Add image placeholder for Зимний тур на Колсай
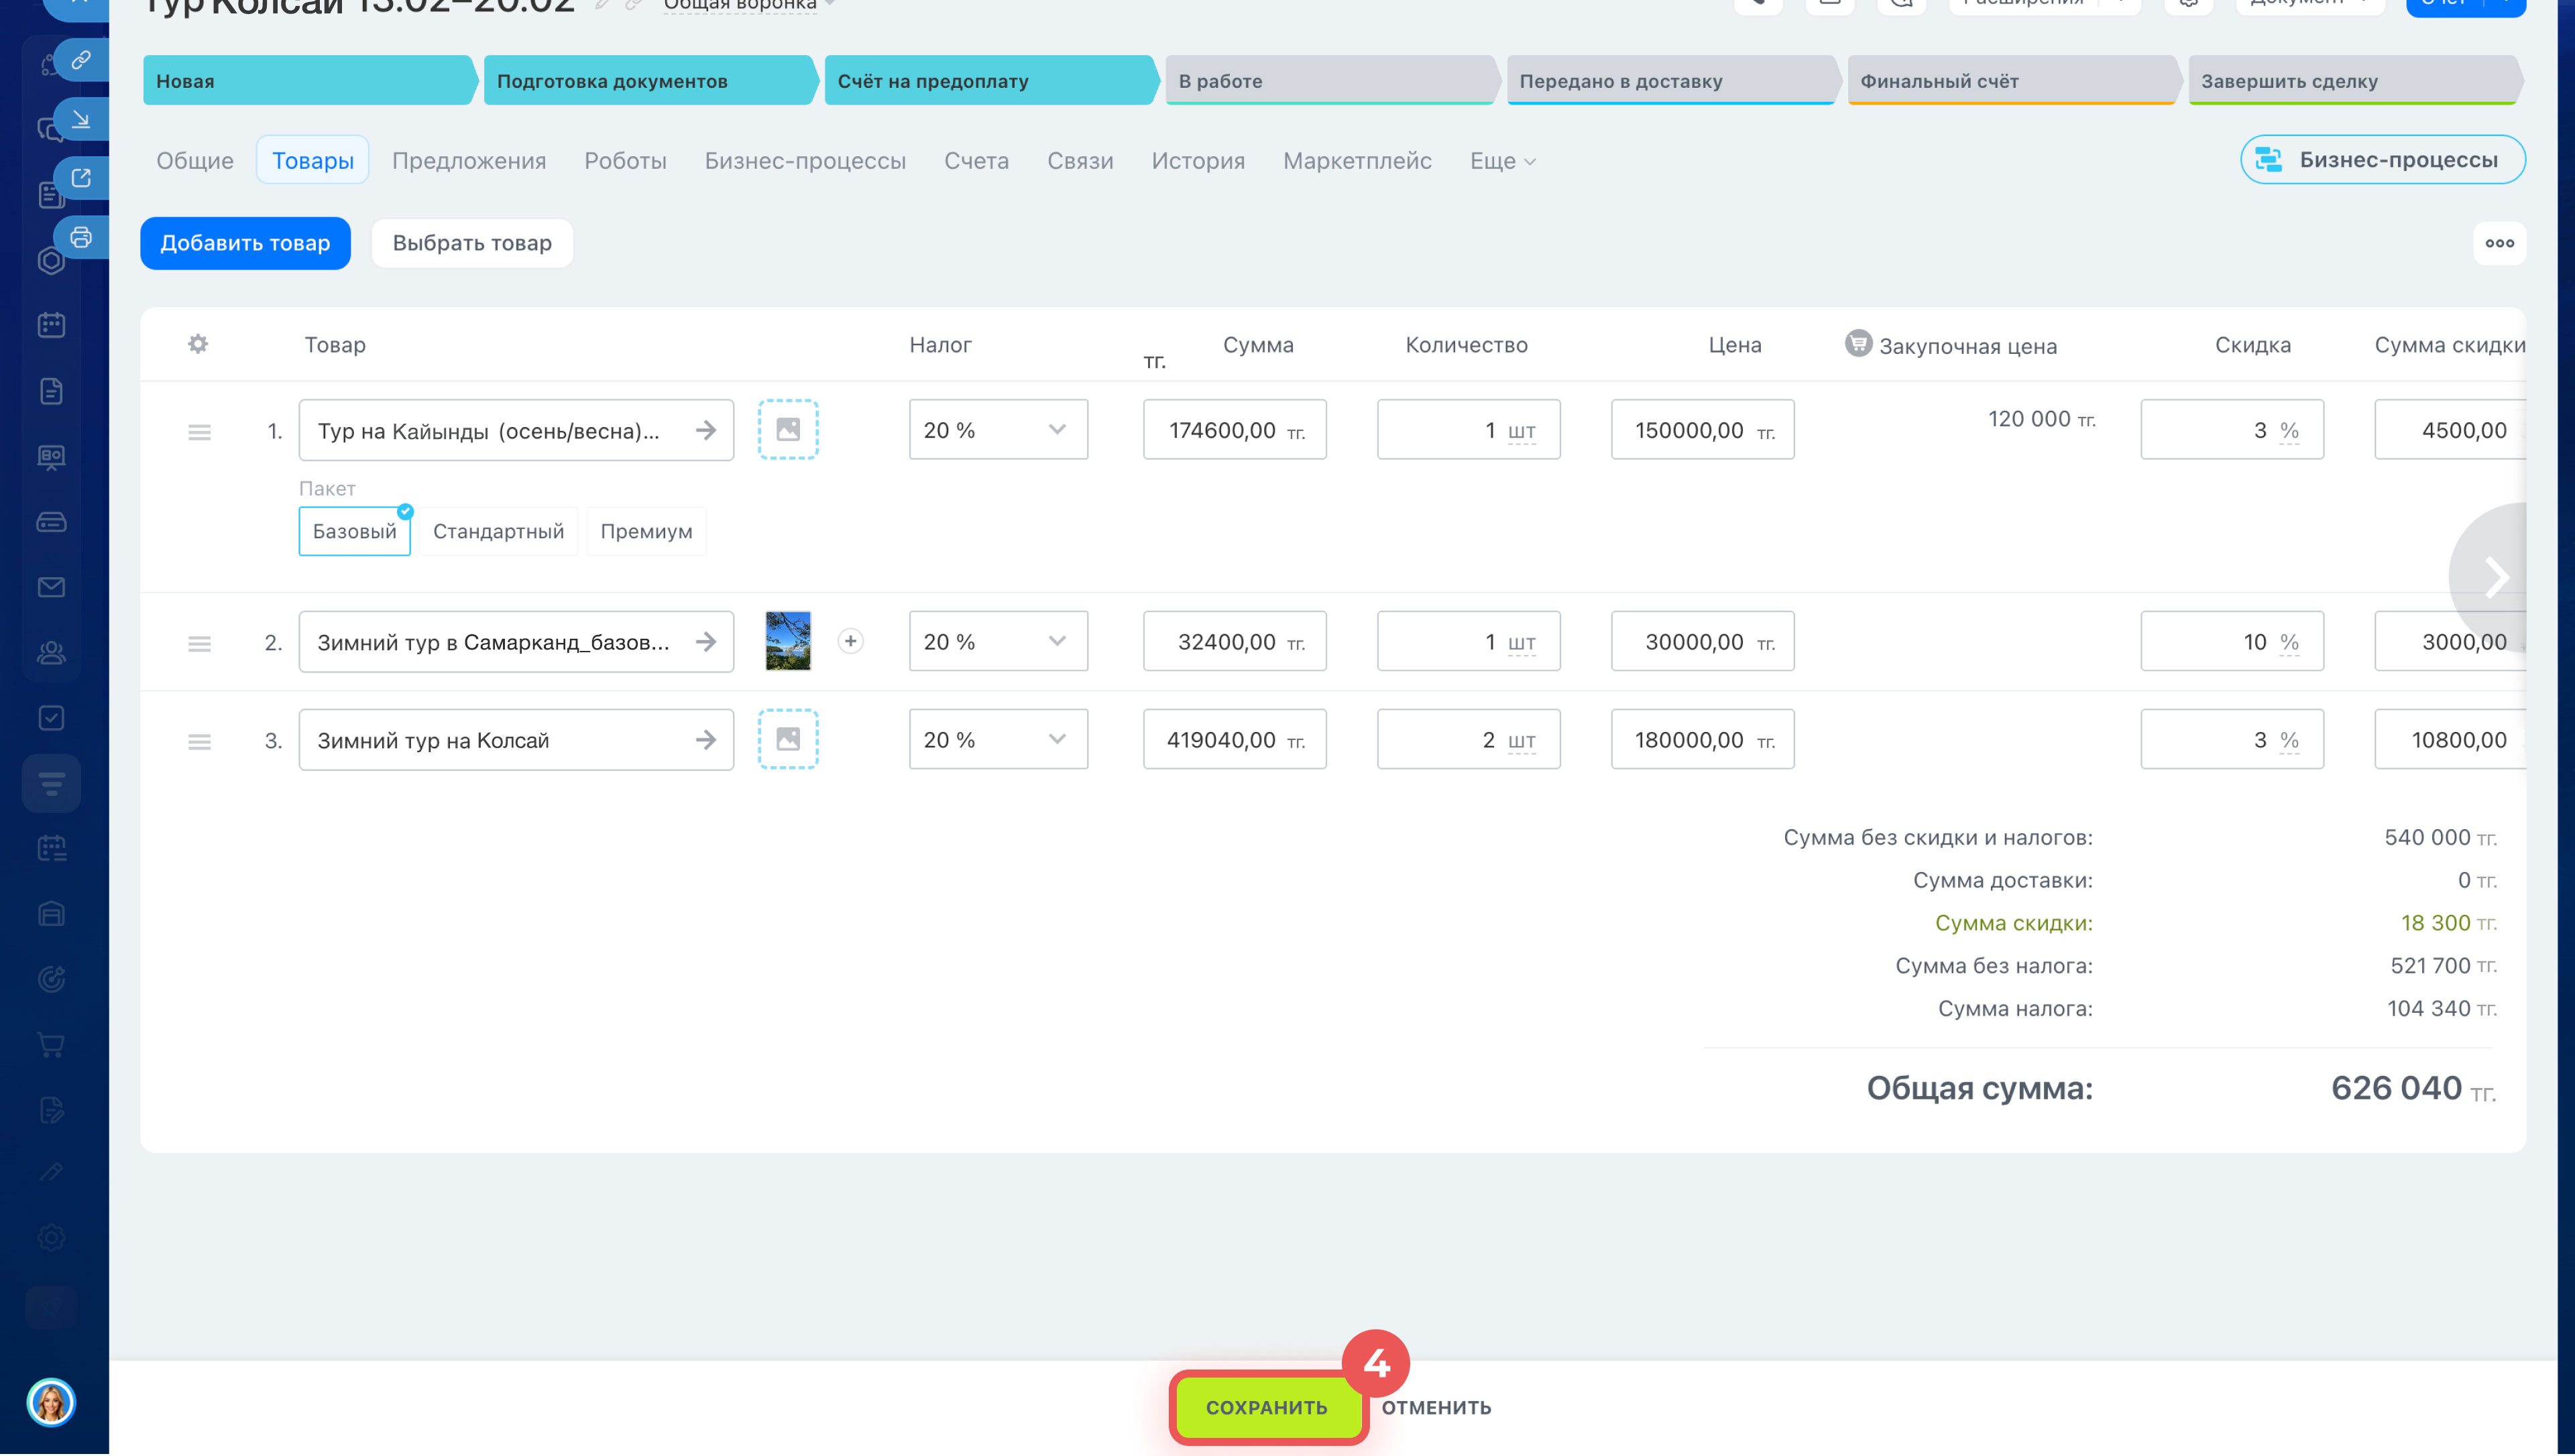 pyautogui.click(x=788, y=739)
